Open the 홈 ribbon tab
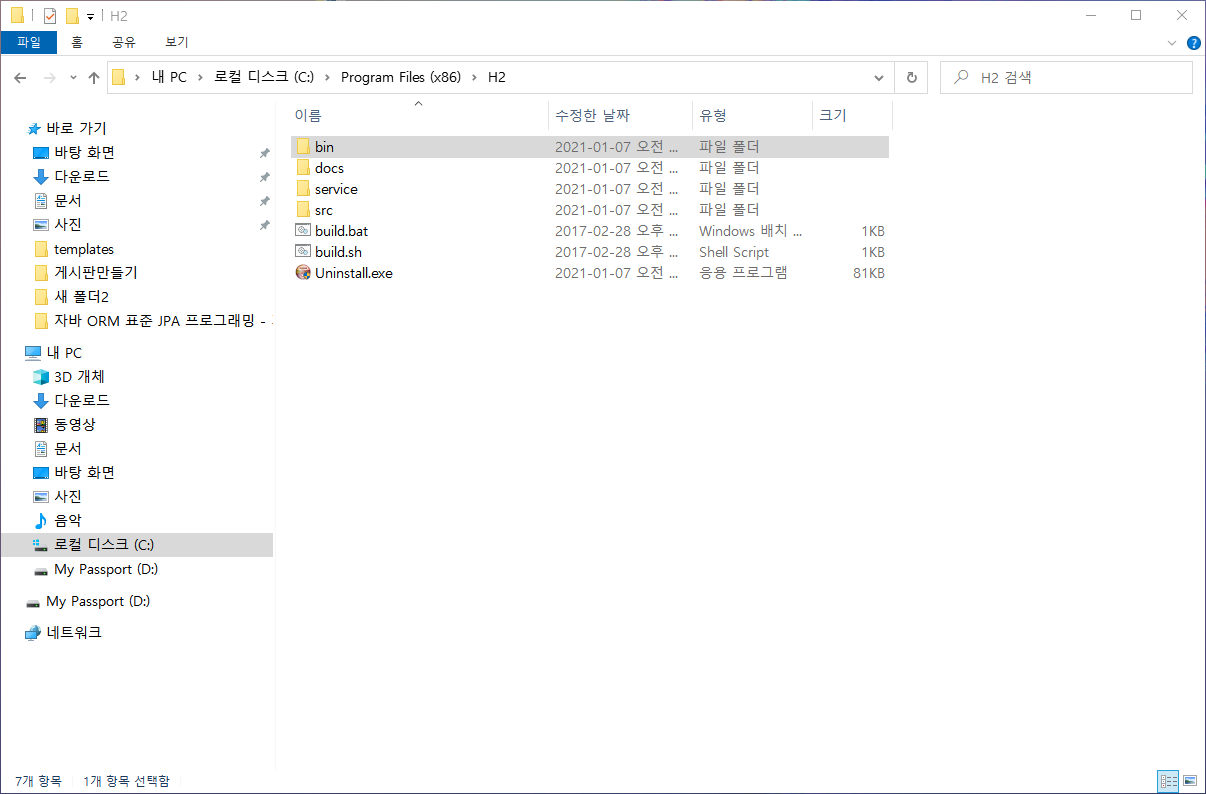Viewport: 1206px width, 794px height. click(x=77, y=42)
